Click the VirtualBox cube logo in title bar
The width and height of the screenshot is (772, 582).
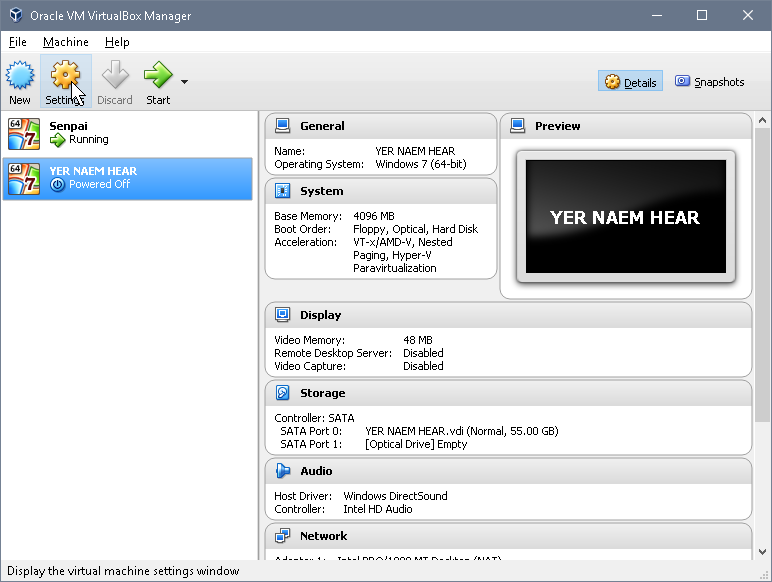tap(16, 15)
